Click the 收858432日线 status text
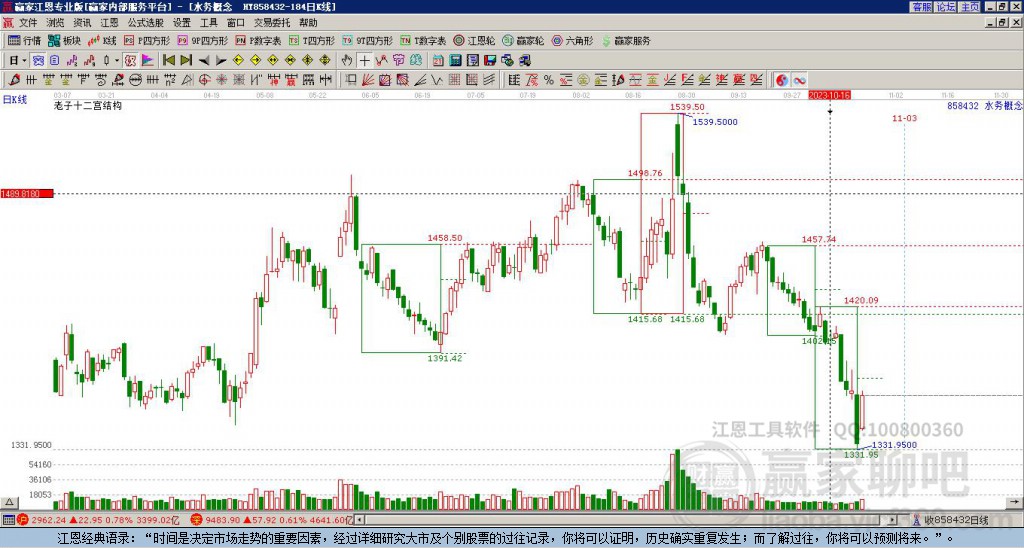 (957, 520)
